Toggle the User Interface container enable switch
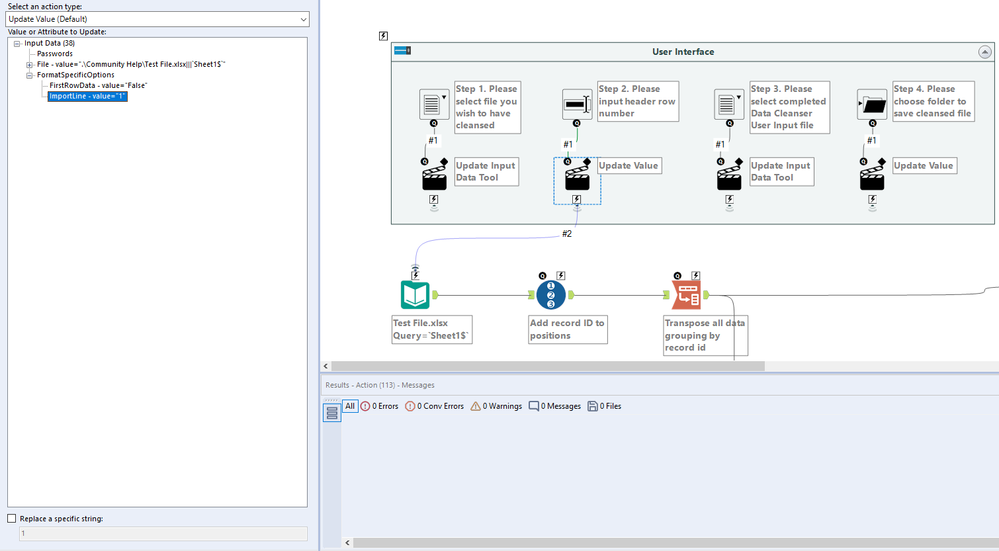999x551 pixels. [403, 50]
